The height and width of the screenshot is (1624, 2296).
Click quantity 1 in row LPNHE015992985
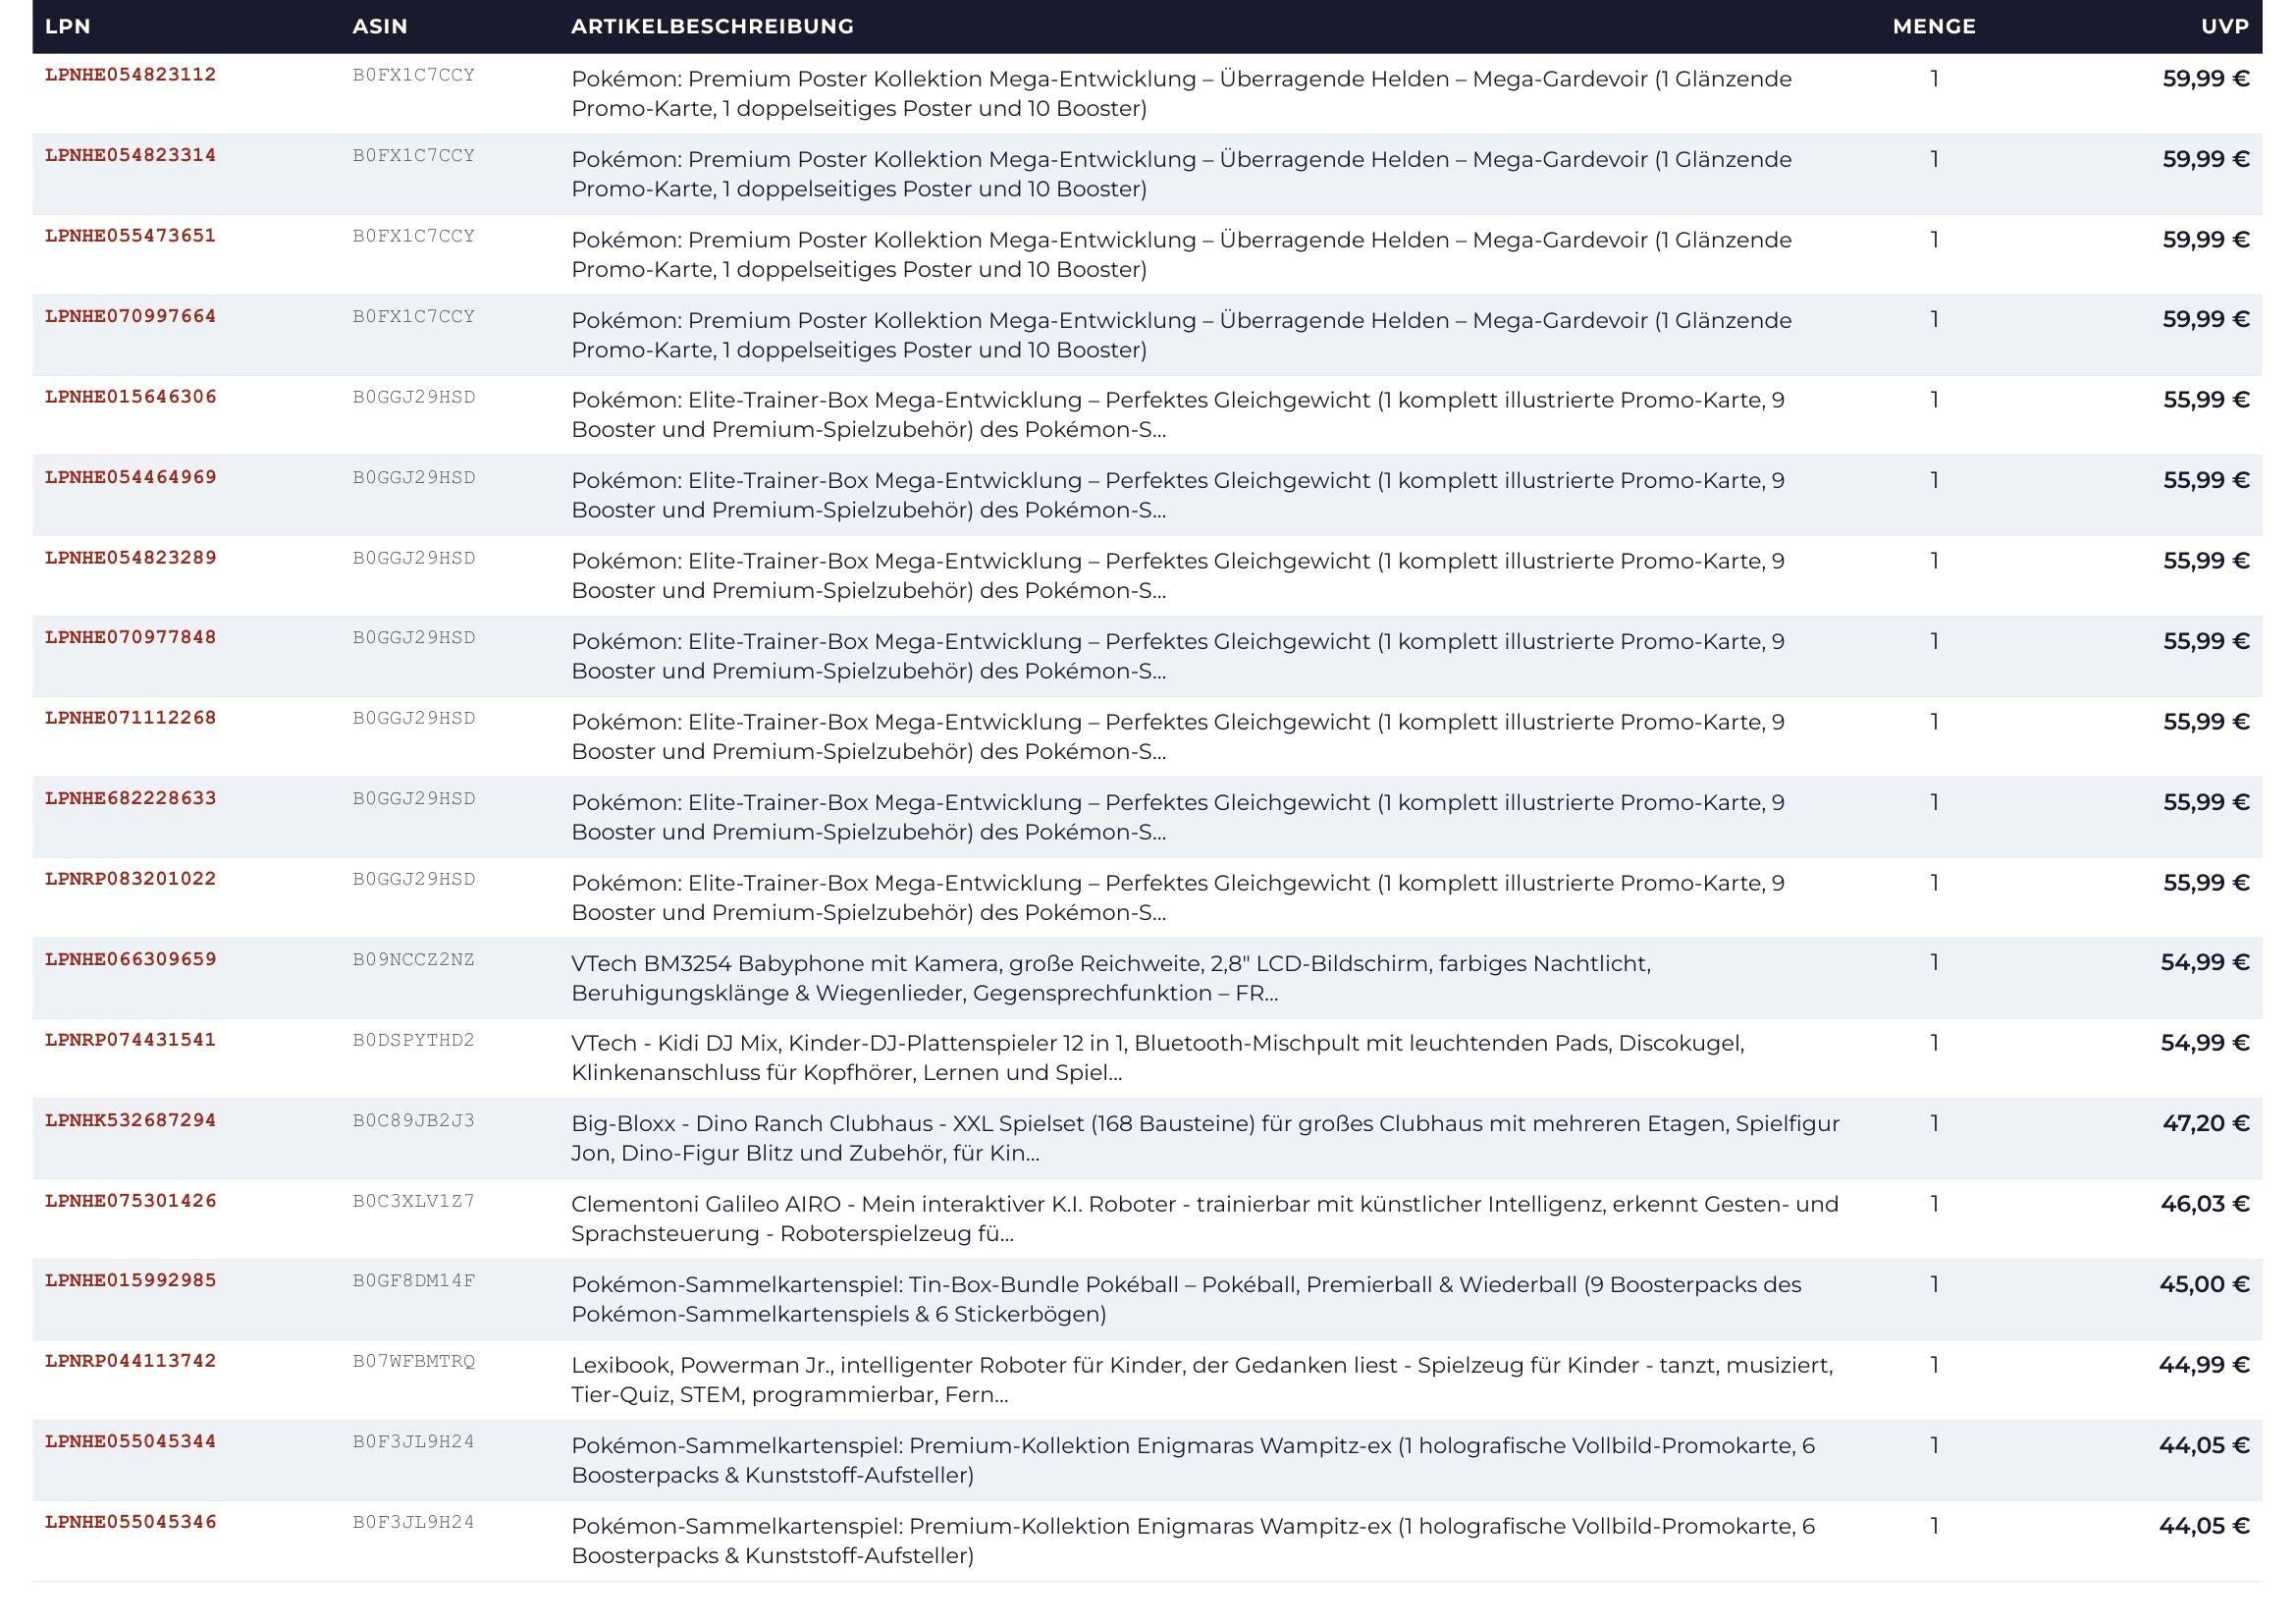[x=1934, y=1283]
